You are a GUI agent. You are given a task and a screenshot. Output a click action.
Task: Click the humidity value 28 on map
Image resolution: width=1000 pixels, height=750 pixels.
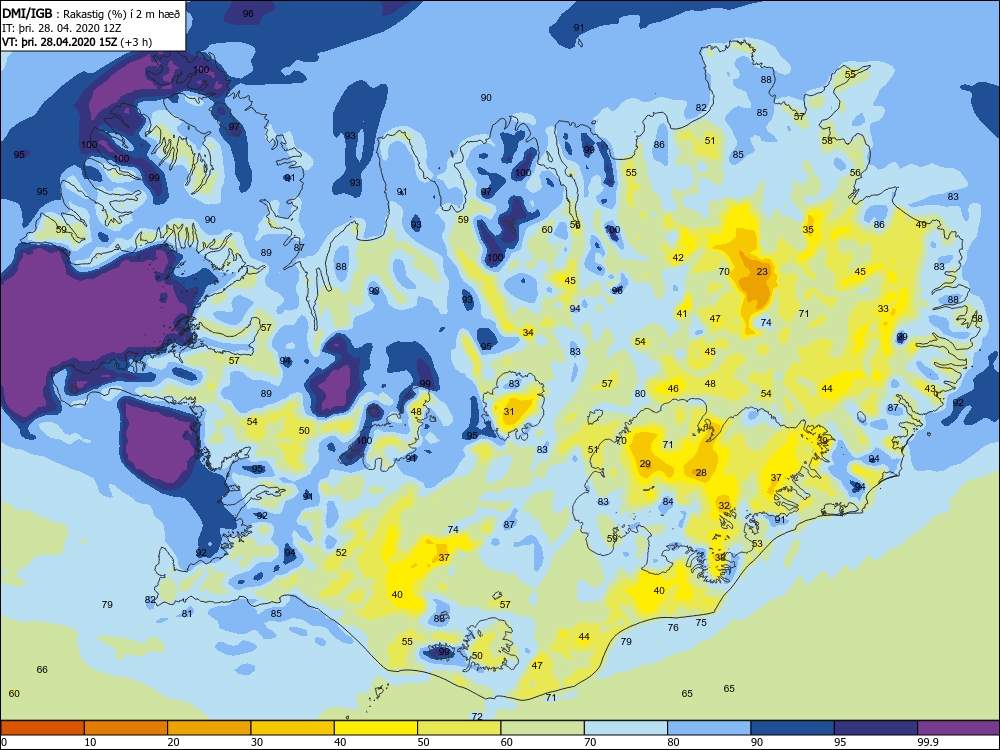tap(701, 473)
